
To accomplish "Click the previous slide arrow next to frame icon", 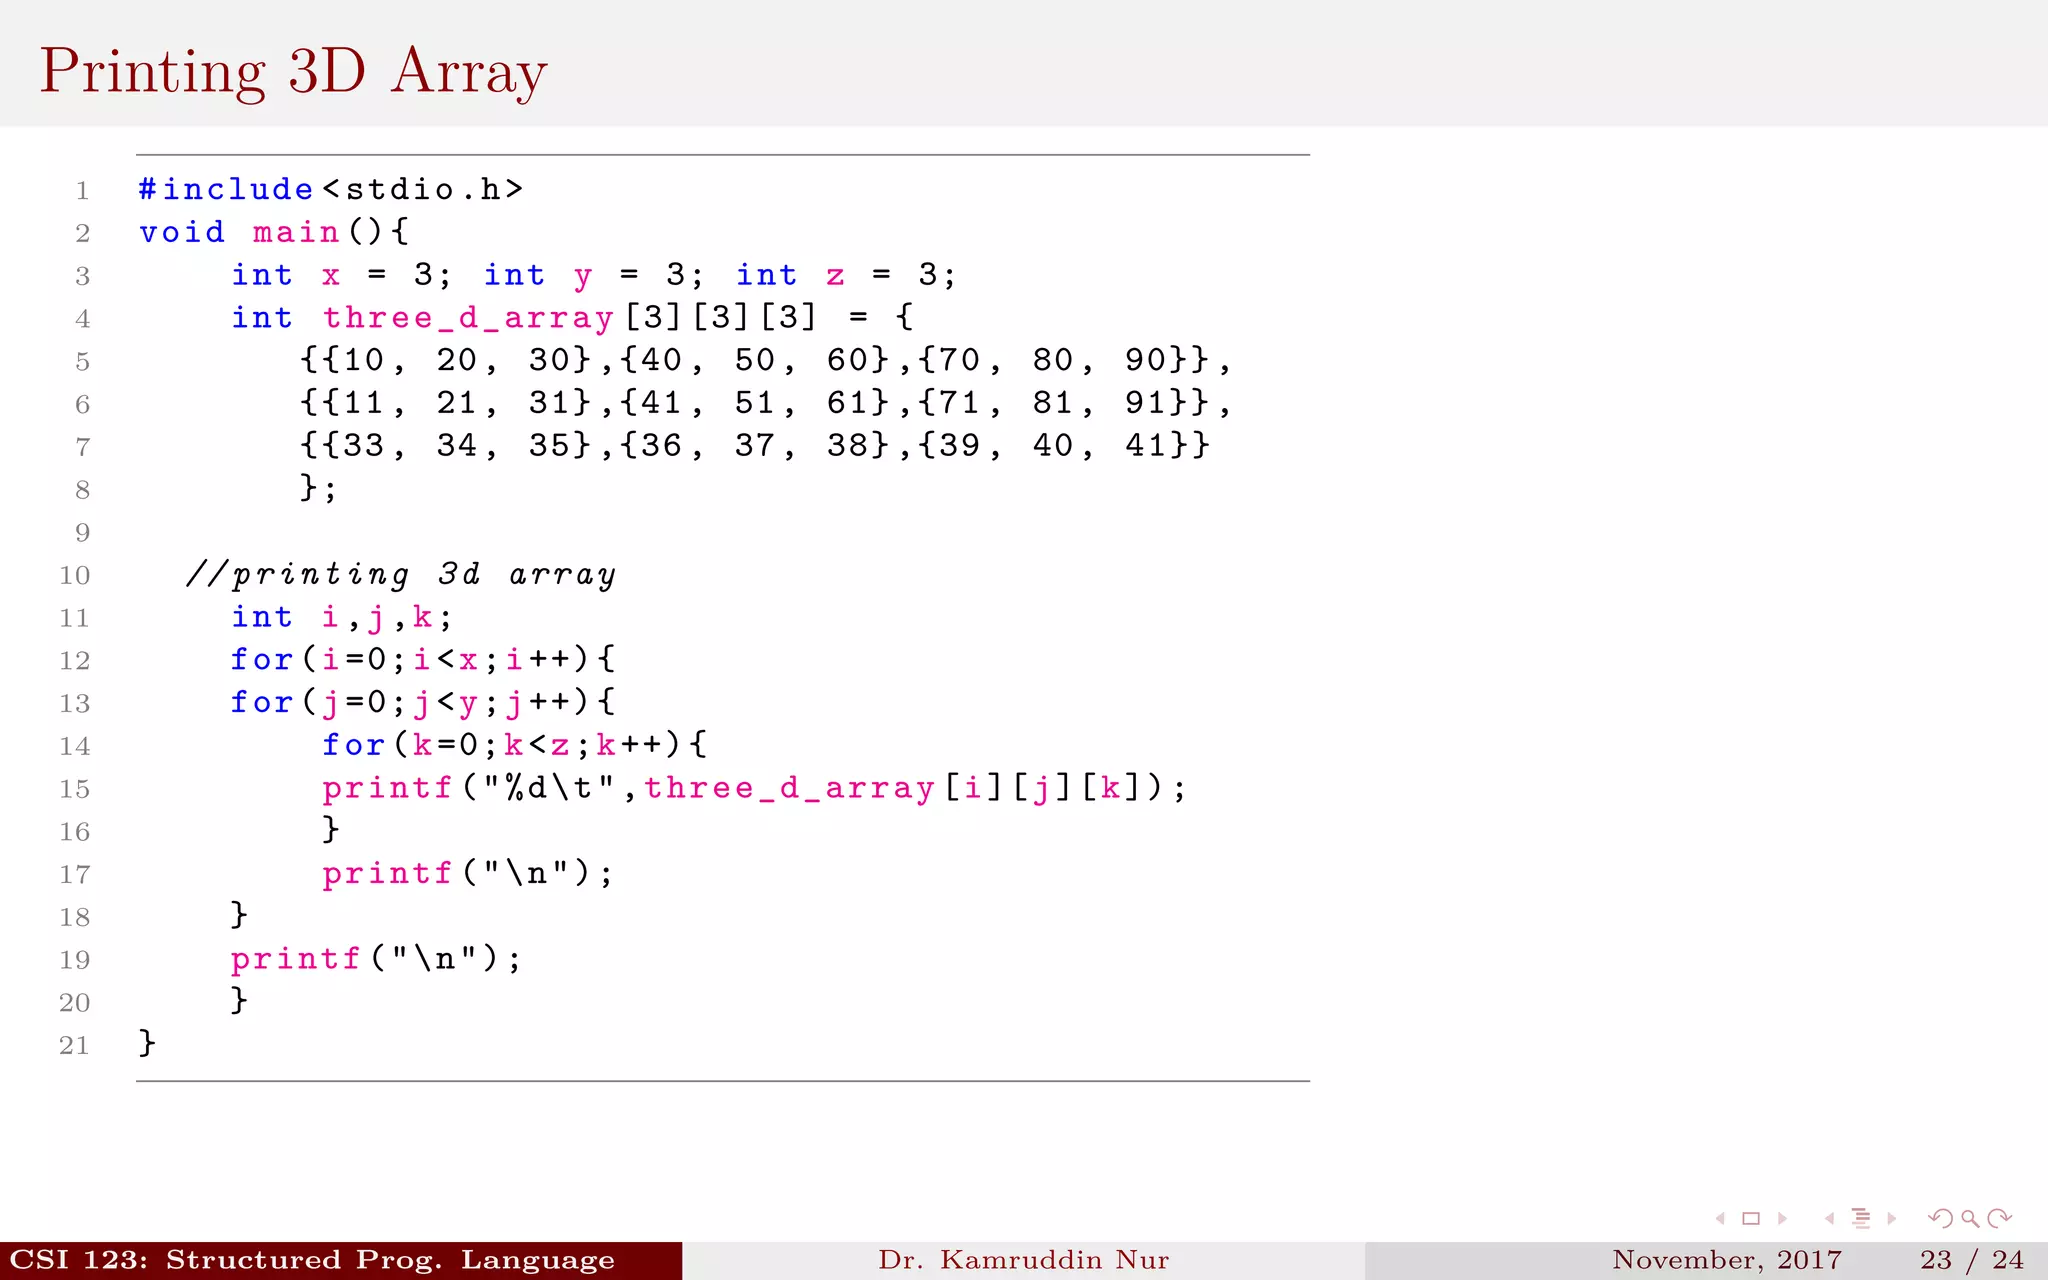I will pos(1721,1218).
